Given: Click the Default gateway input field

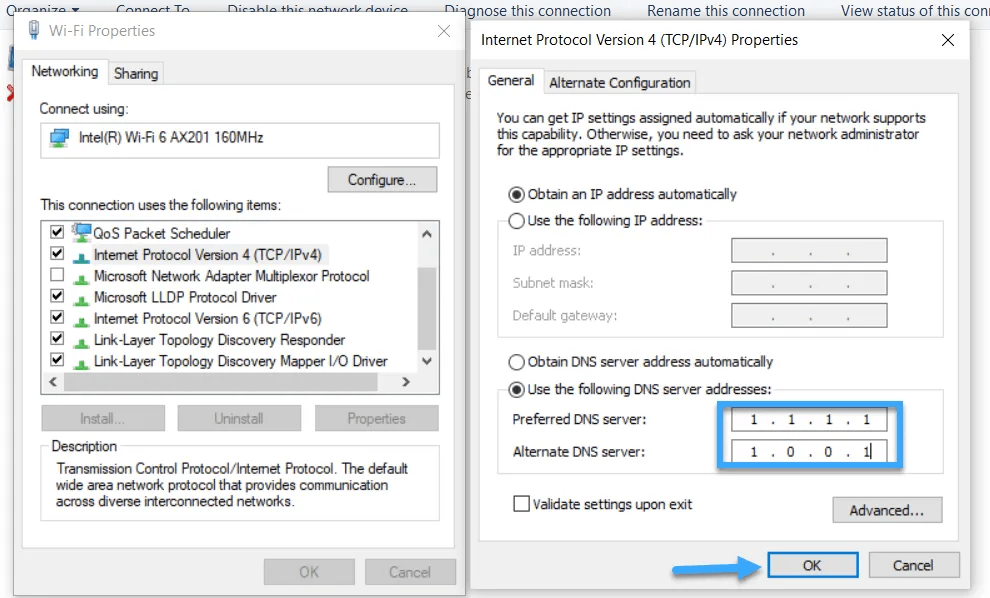Looking at the screenshot, I should point(809,316).
